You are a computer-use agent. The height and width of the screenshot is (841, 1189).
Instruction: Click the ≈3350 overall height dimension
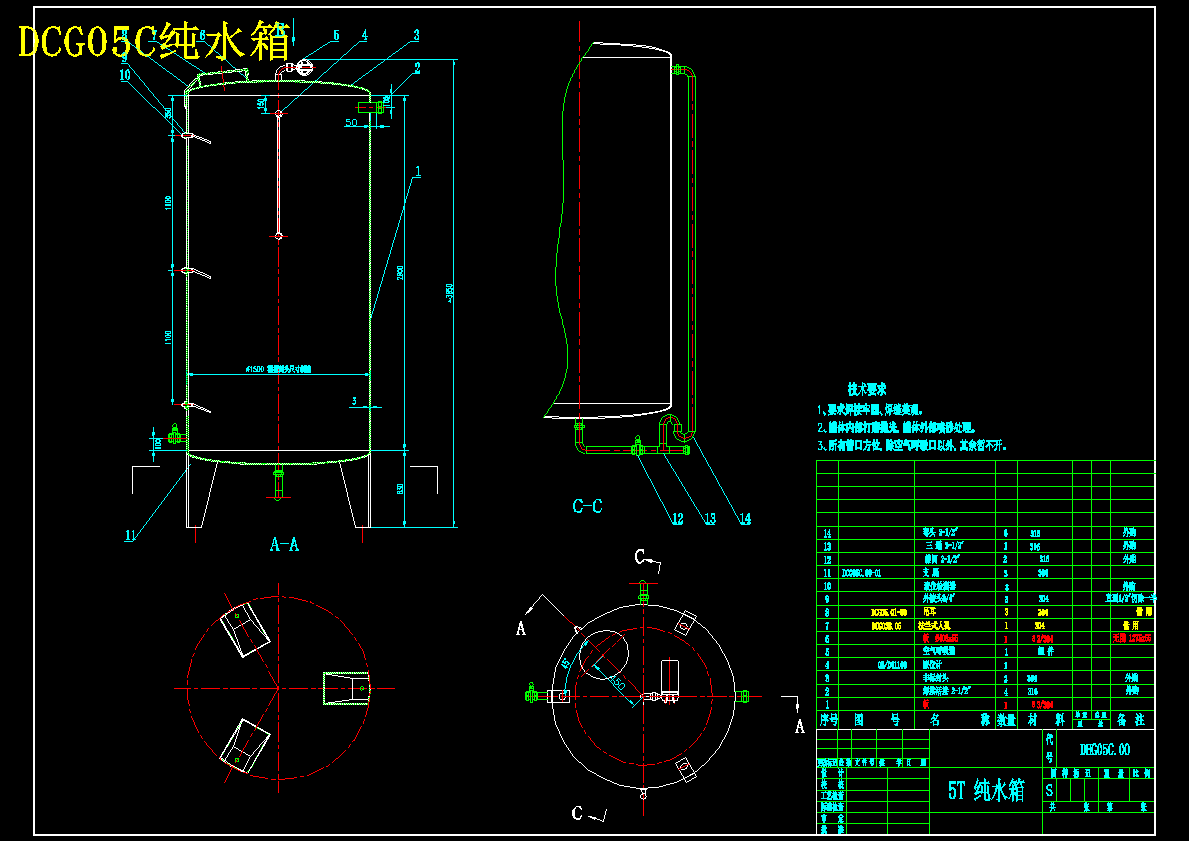450,293
